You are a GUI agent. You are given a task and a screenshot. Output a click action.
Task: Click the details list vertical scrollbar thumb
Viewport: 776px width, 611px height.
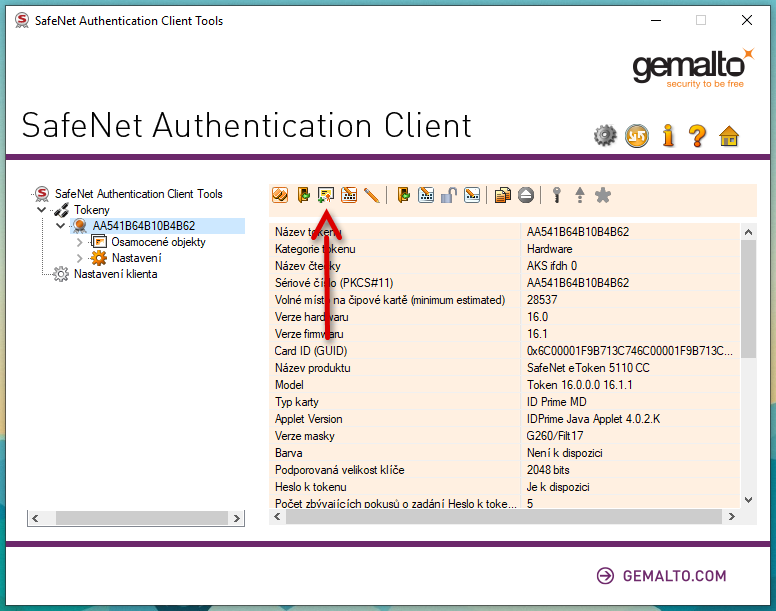(x=748, y=299)
